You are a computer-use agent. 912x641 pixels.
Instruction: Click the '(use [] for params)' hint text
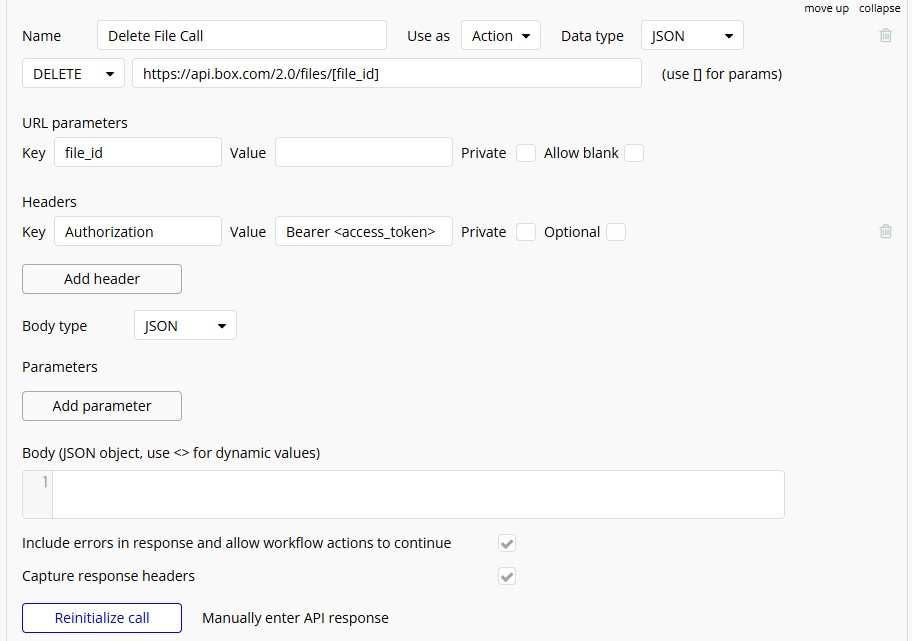coord(722,74)
